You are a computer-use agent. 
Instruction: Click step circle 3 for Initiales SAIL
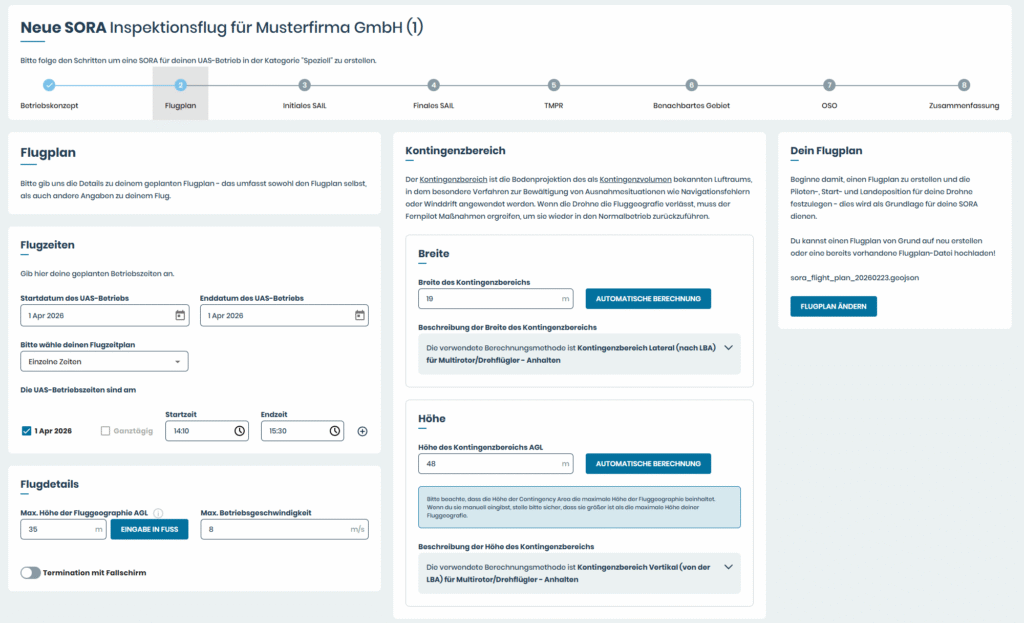(304, 85)
